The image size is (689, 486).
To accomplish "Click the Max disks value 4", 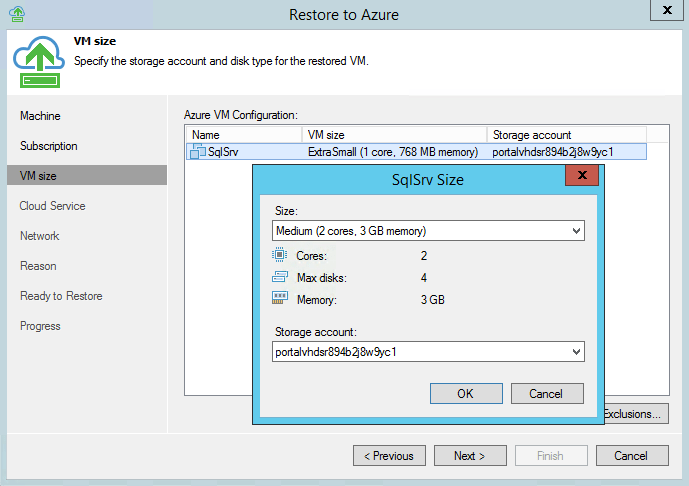I will click(x=424, y=278).
